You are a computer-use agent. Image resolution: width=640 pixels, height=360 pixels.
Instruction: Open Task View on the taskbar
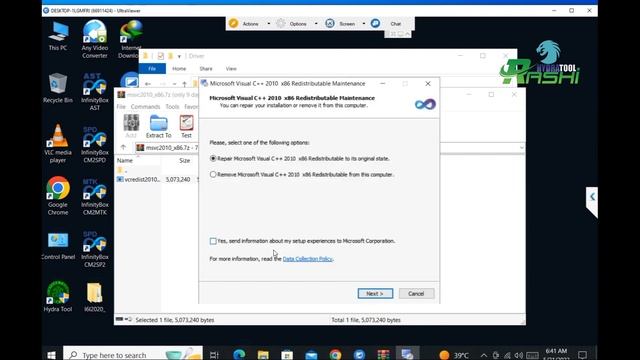tap(214, 355)
